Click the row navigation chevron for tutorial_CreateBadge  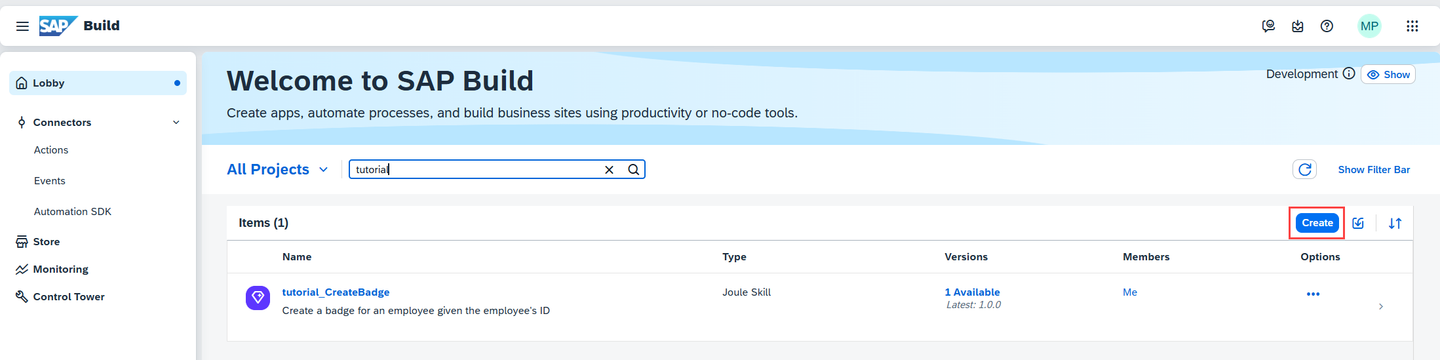coord(1381,306)
